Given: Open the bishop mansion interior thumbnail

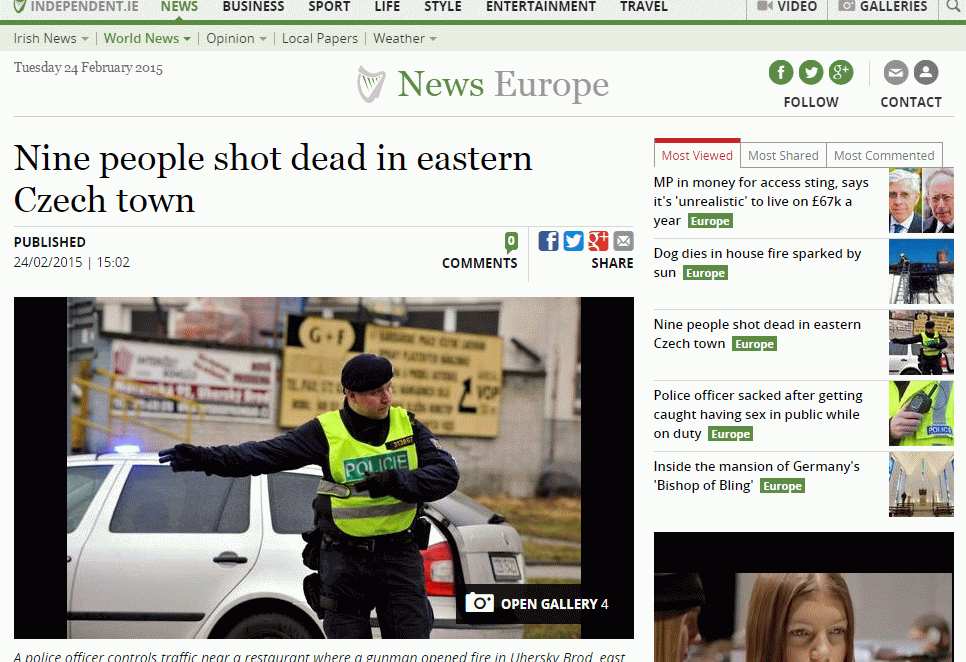Looking at the screenshot, I should (921, 484).
